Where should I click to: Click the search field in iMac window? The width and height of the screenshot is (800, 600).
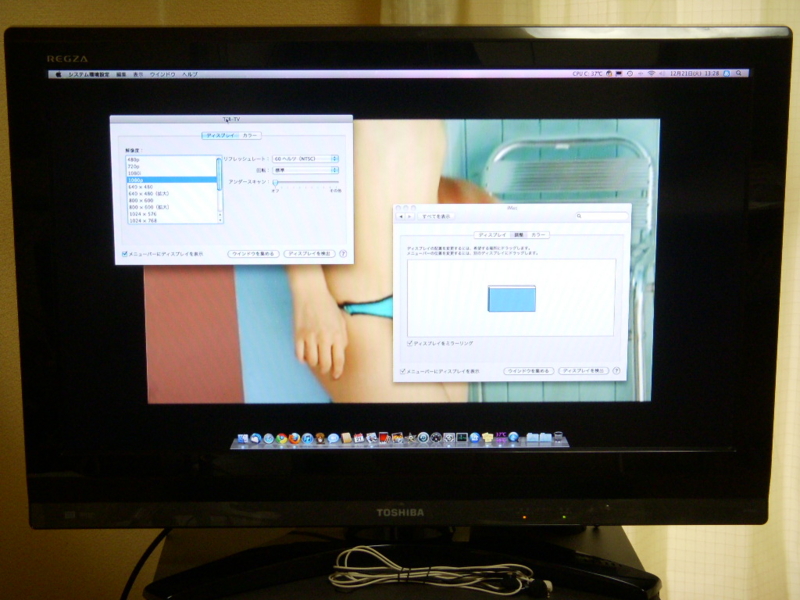[x=601, y=216]
